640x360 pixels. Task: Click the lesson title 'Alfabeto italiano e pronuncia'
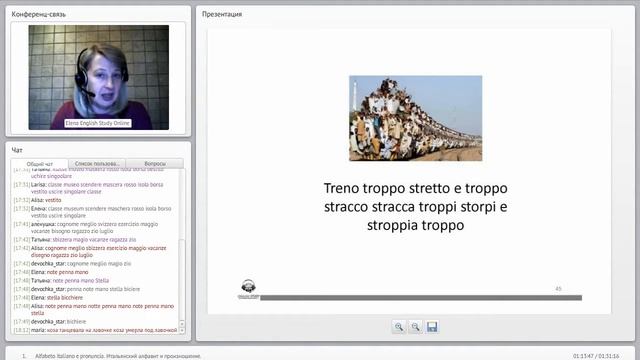tap(69, 356)
